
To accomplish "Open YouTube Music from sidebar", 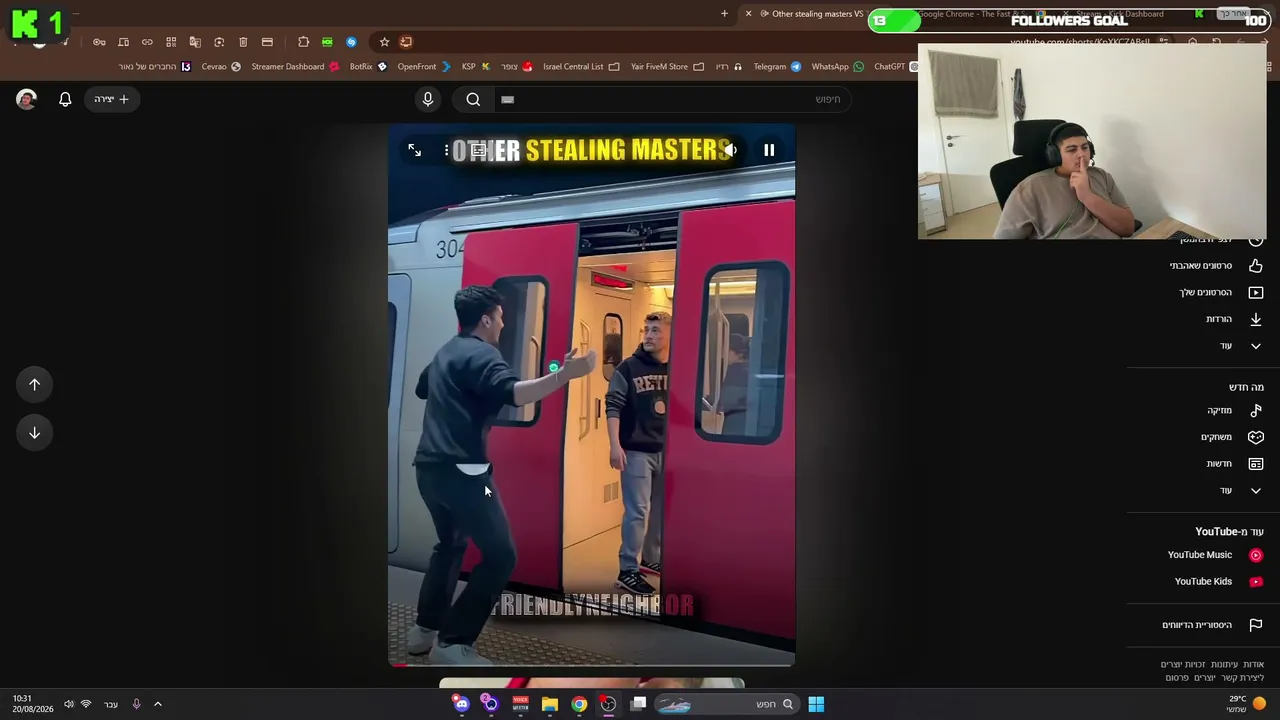I will pos(1214,555).
